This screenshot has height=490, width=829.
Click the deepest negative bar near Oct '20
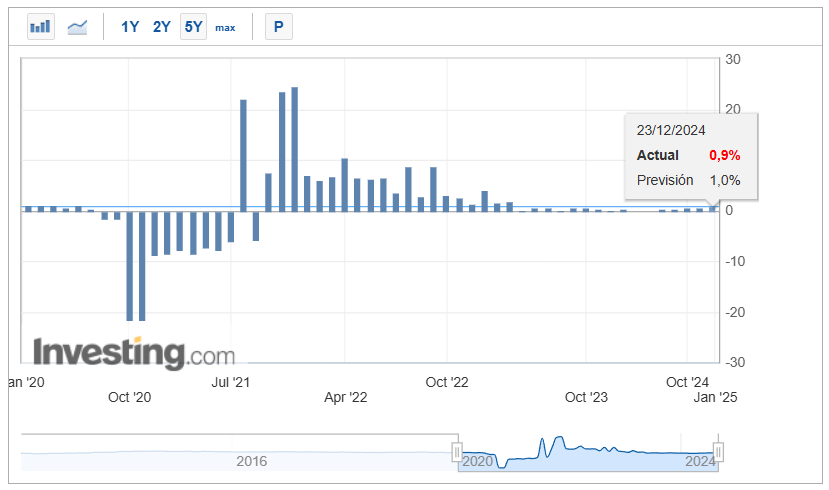pos(130,266)
